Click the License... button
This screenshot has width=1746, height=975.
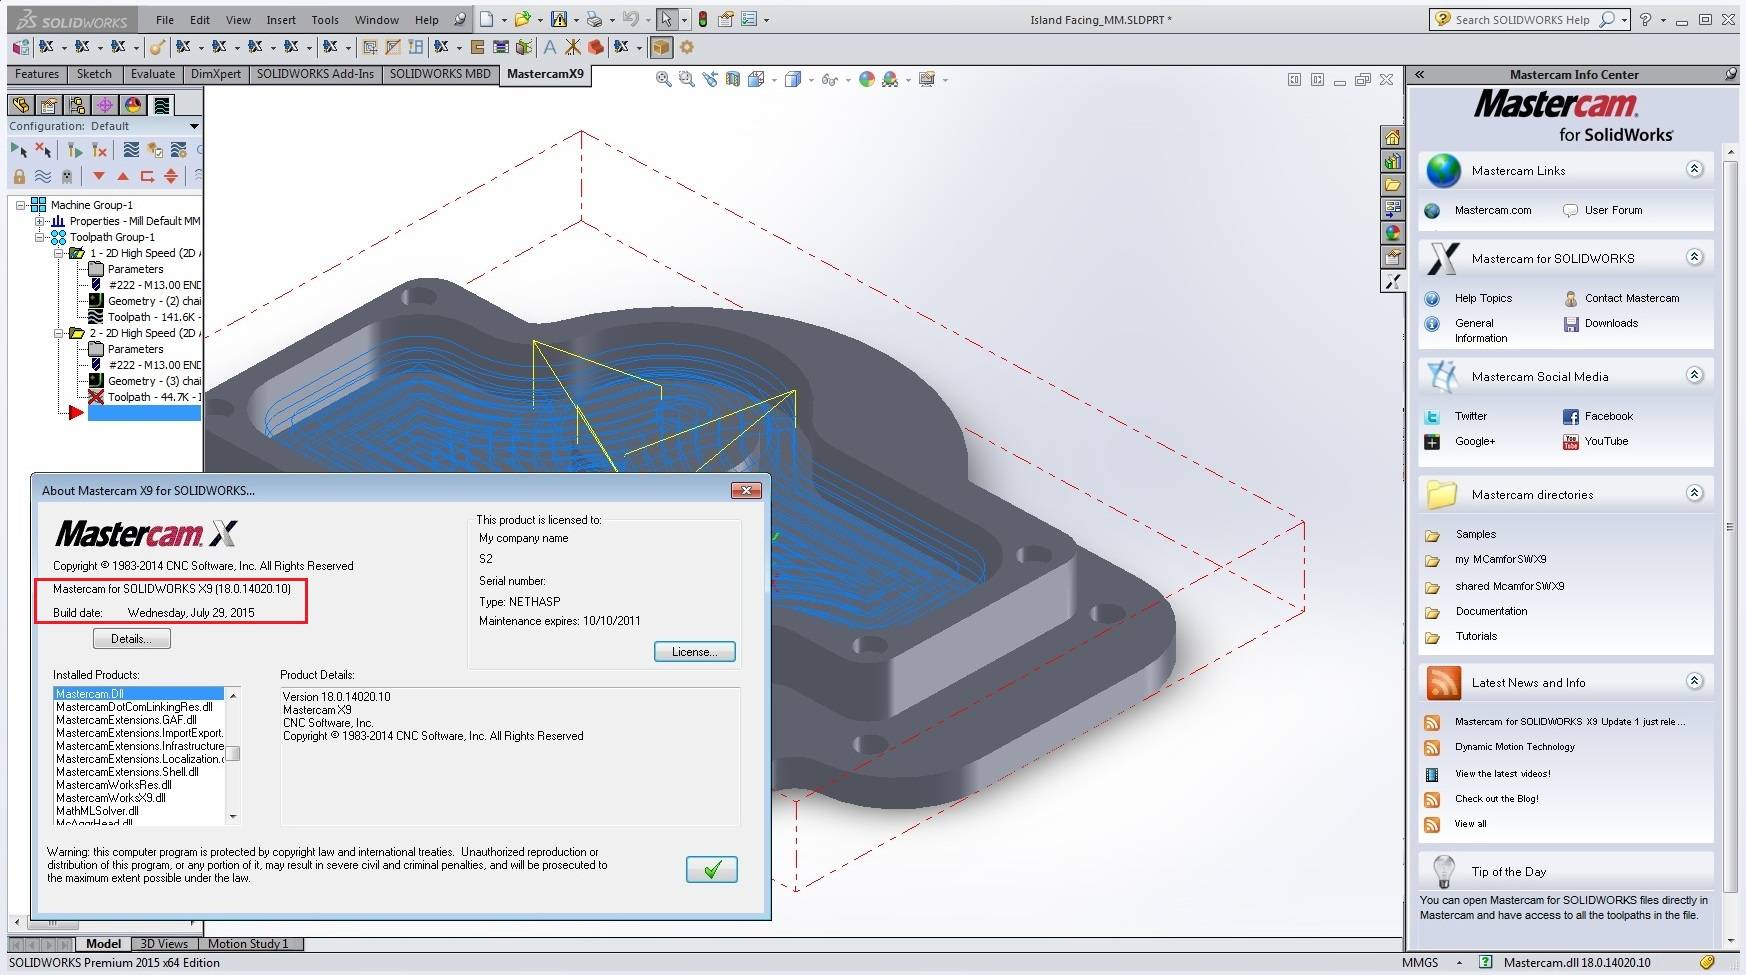[x=694, y=652]
